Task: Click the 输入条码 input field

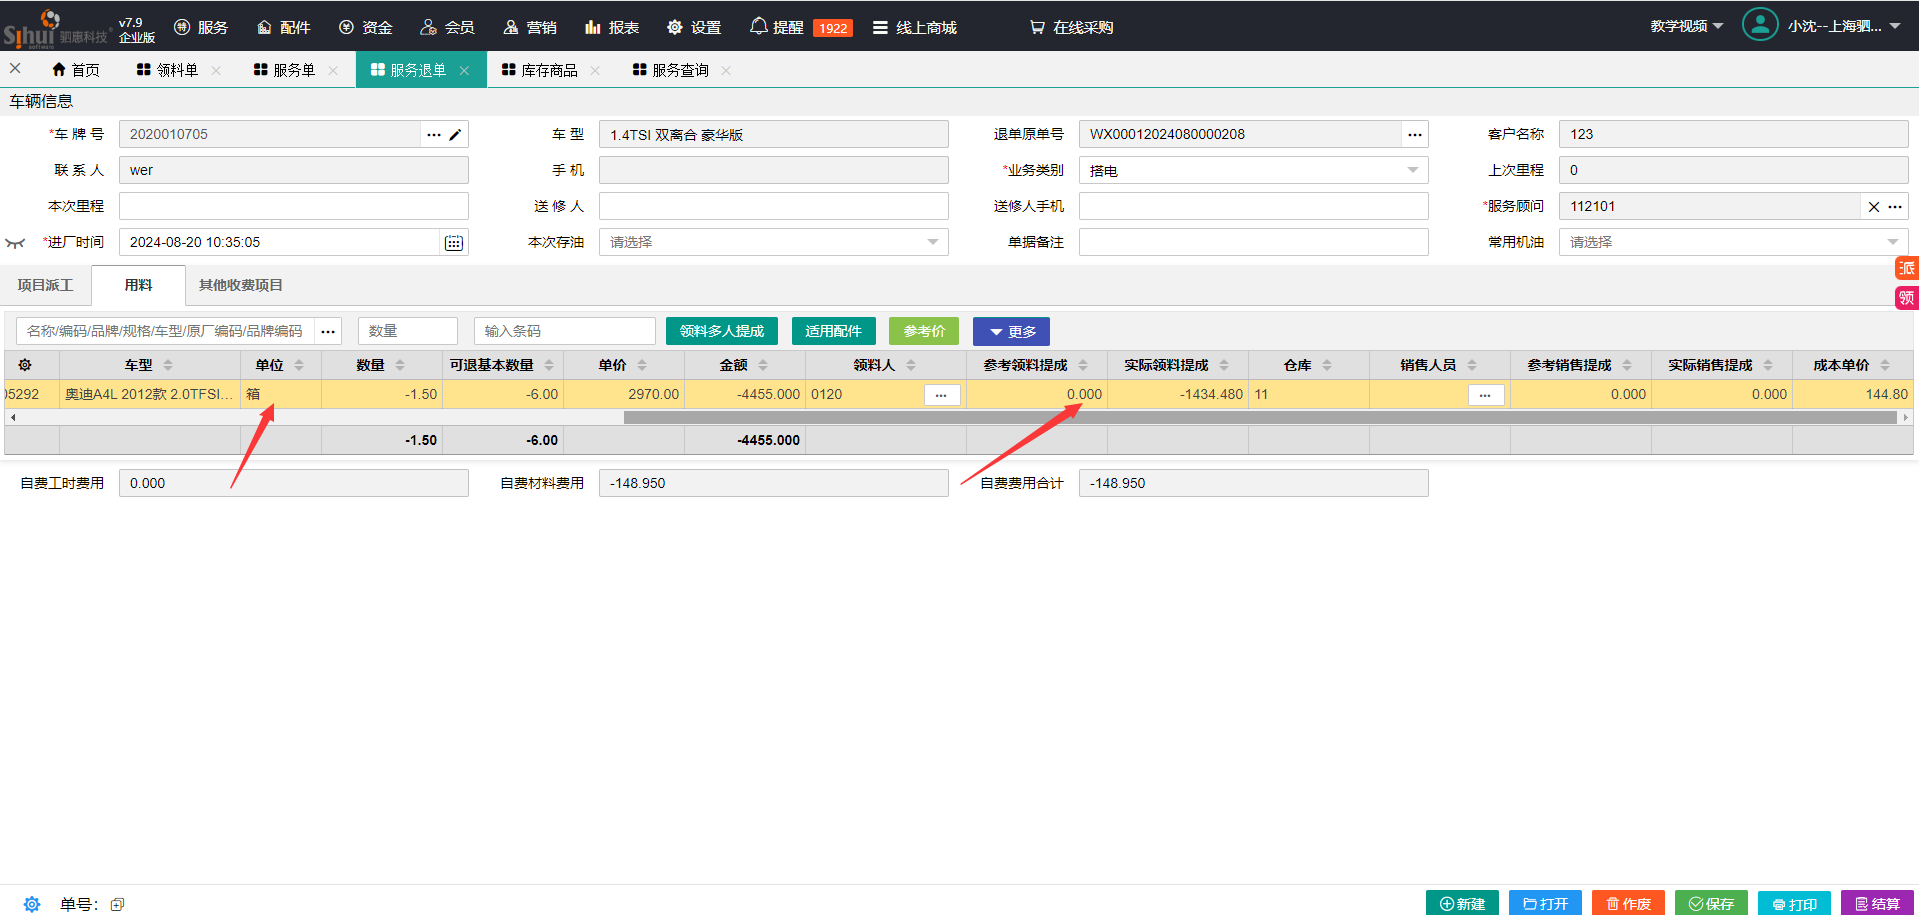Action: 564,331
